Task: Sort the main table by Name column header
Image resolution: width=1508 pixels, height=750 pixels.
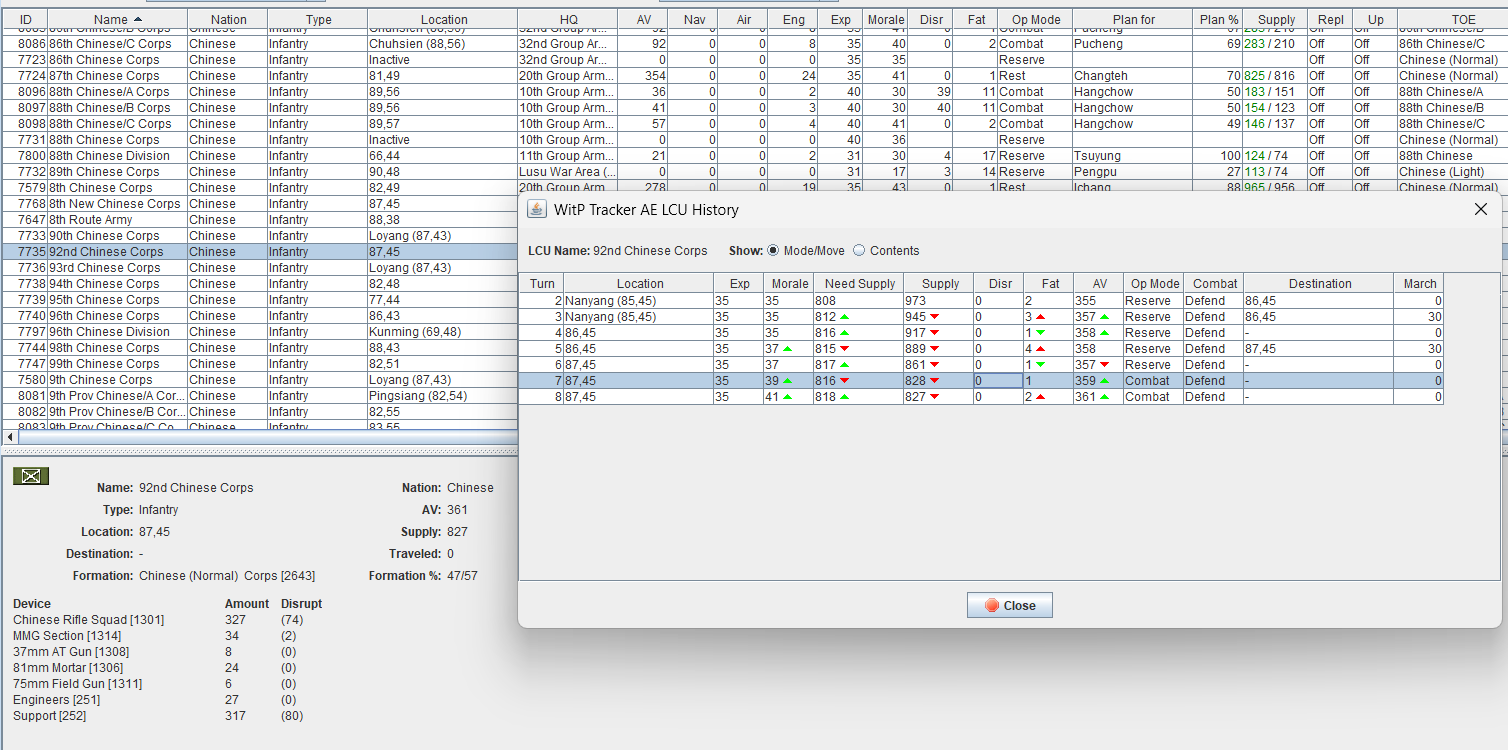Action: [117, 19]
